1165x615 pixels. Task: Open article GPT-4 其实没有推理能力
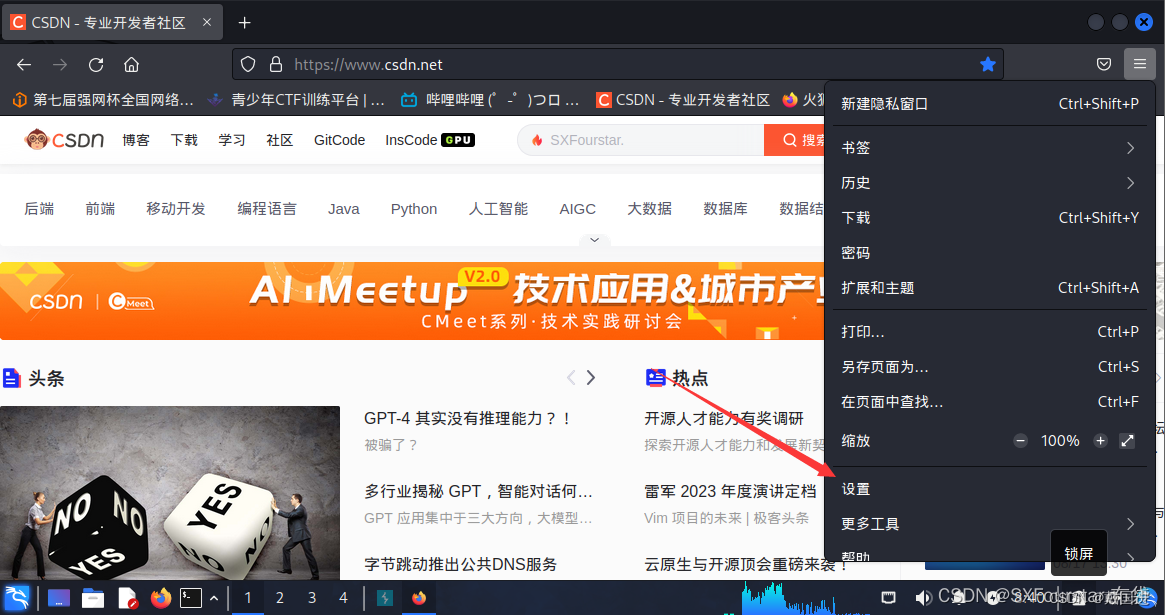click(x=468, y=418)
